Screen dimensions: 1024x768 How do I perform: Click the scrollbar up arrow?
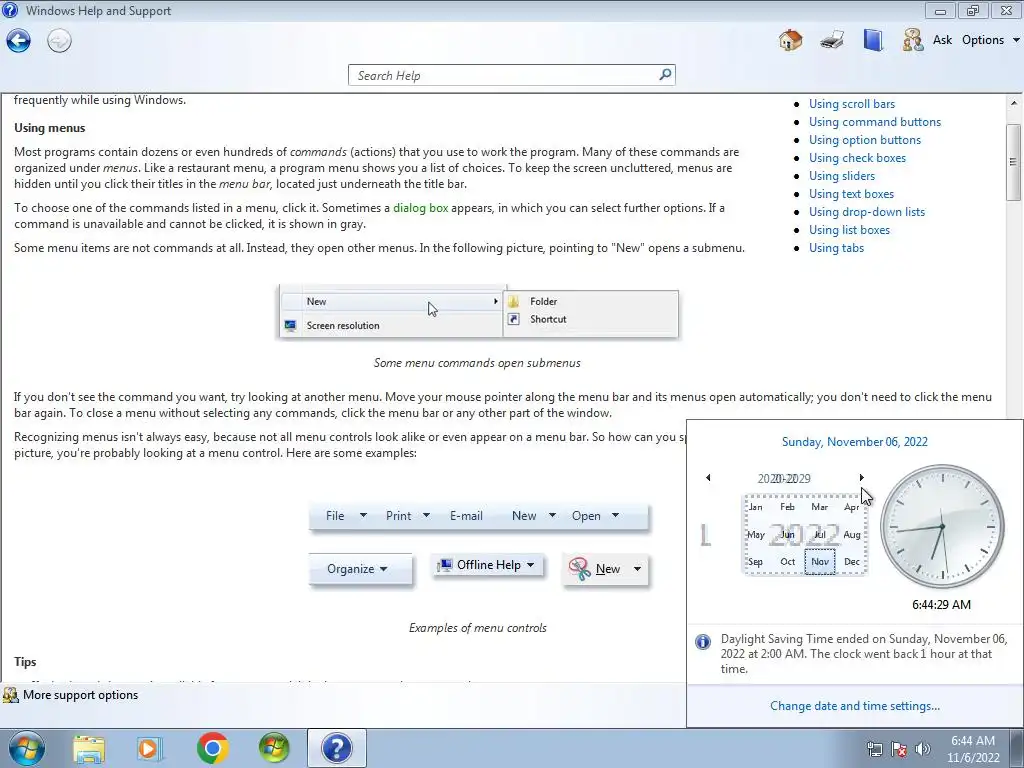1013,103
